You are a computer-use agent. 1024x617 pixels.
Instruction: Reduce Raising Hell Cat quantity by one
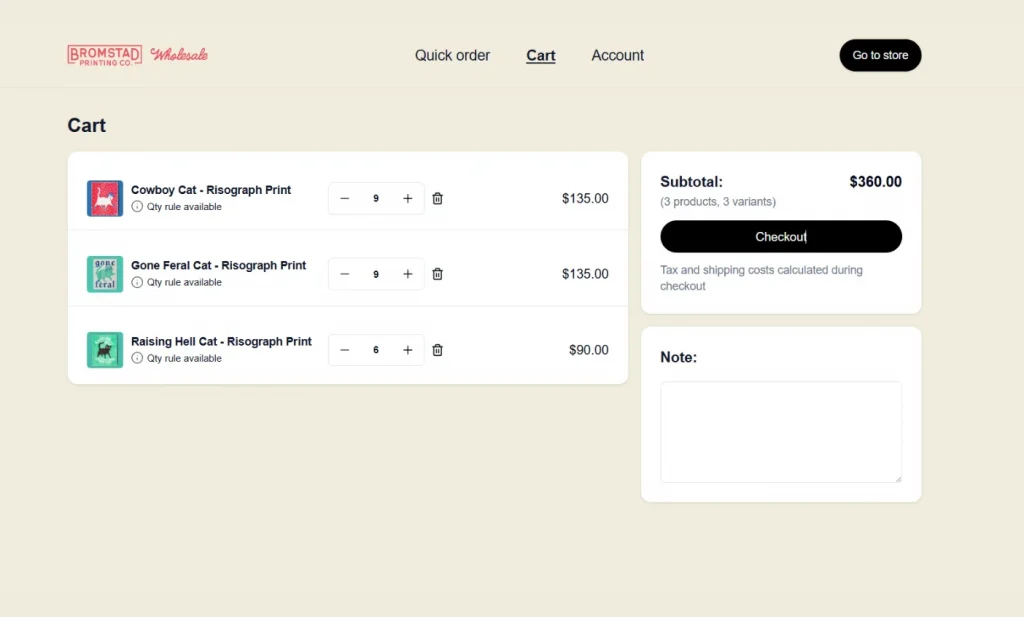pos(345,350)
